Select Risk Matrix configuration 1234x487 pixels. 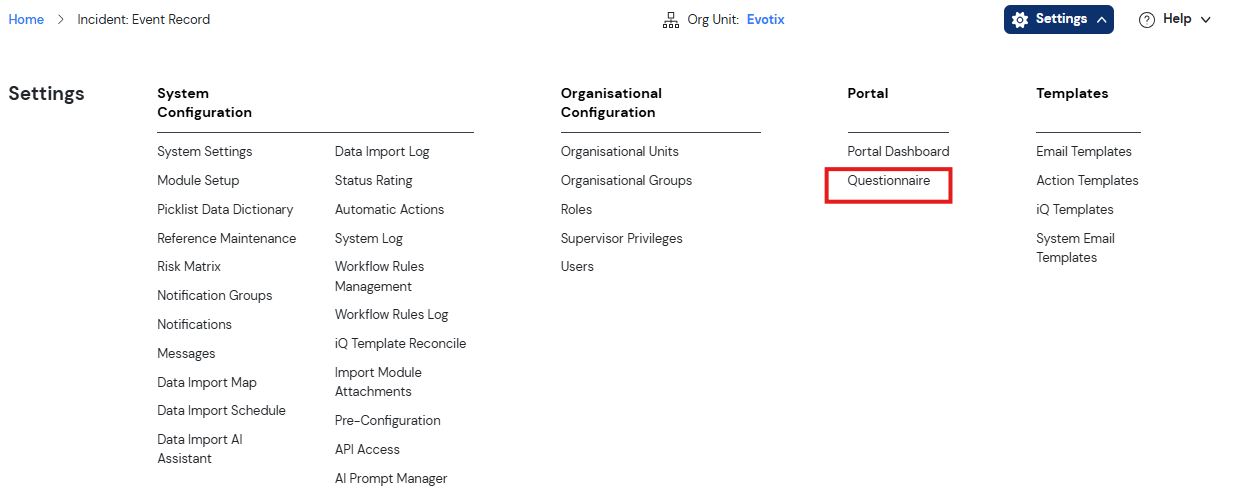coord(189,267)
